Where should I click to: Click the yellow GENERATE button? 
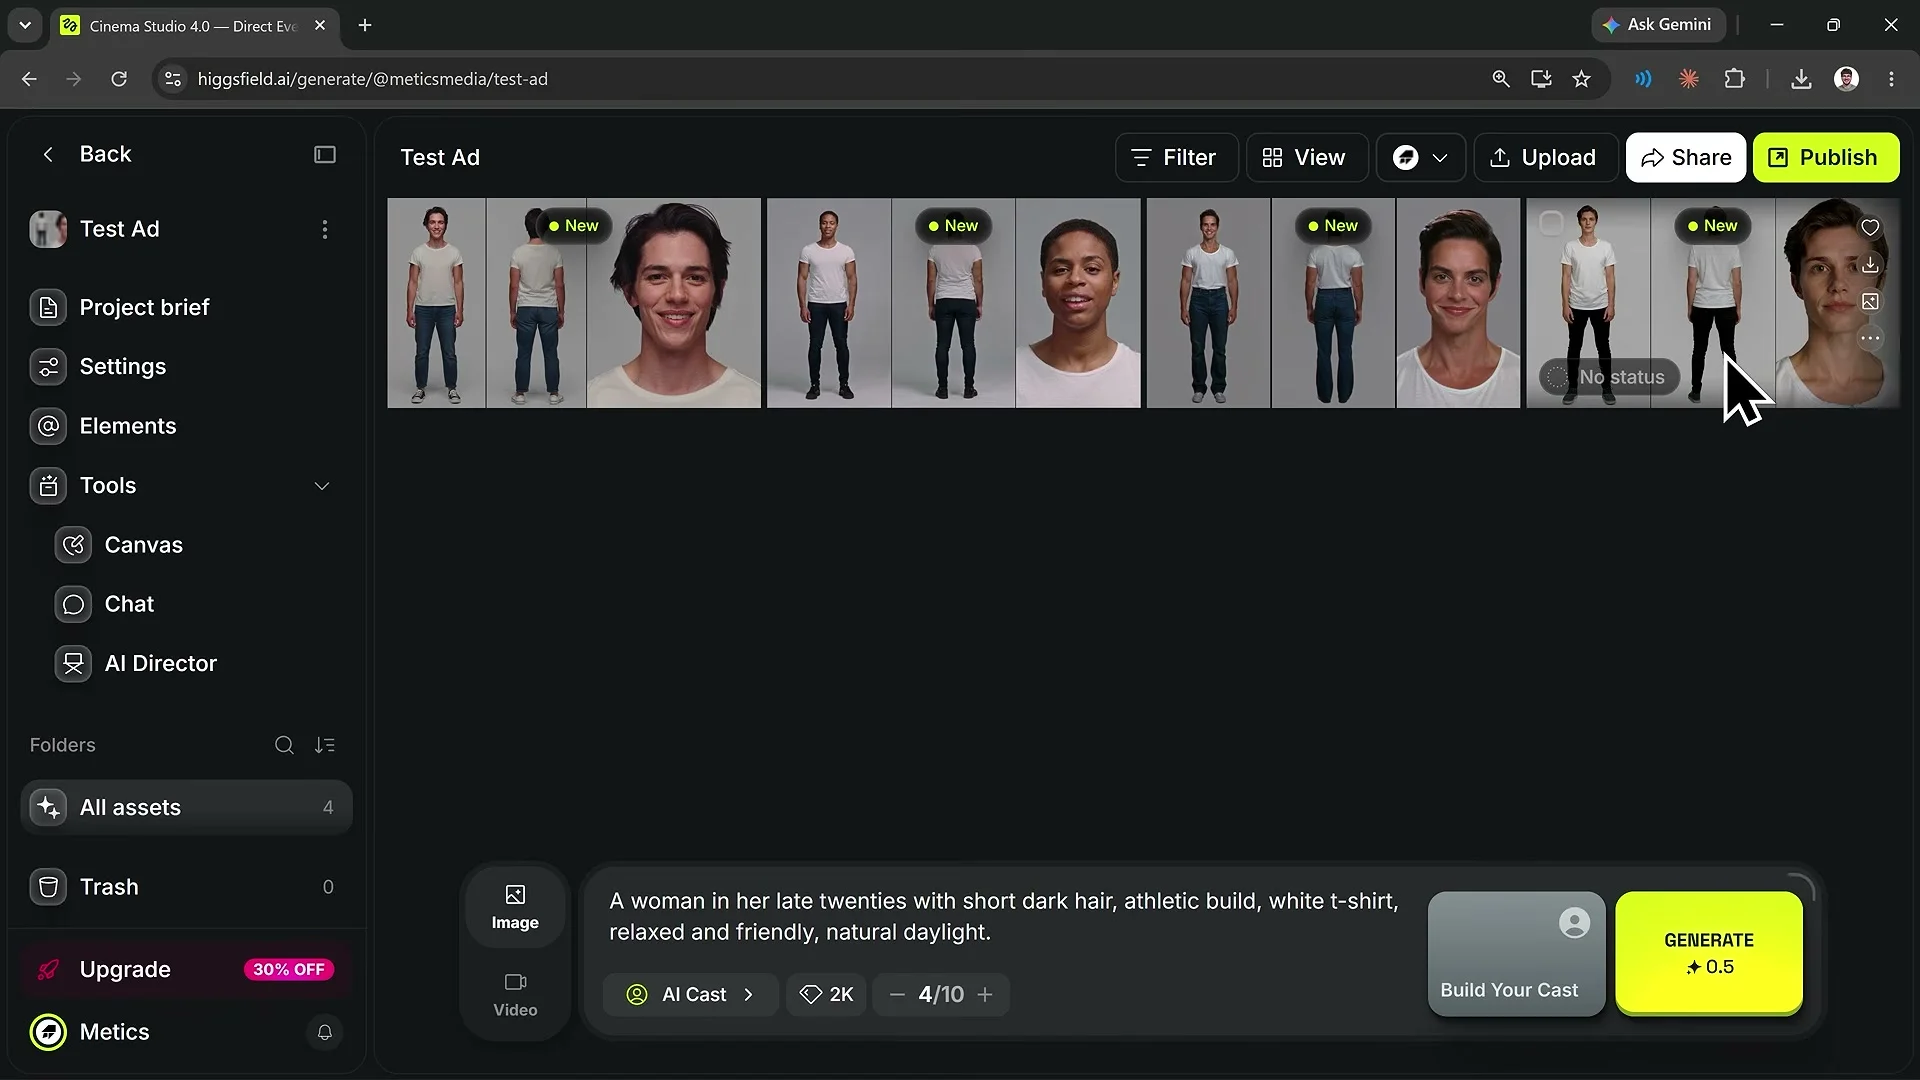click(1709, 953)
